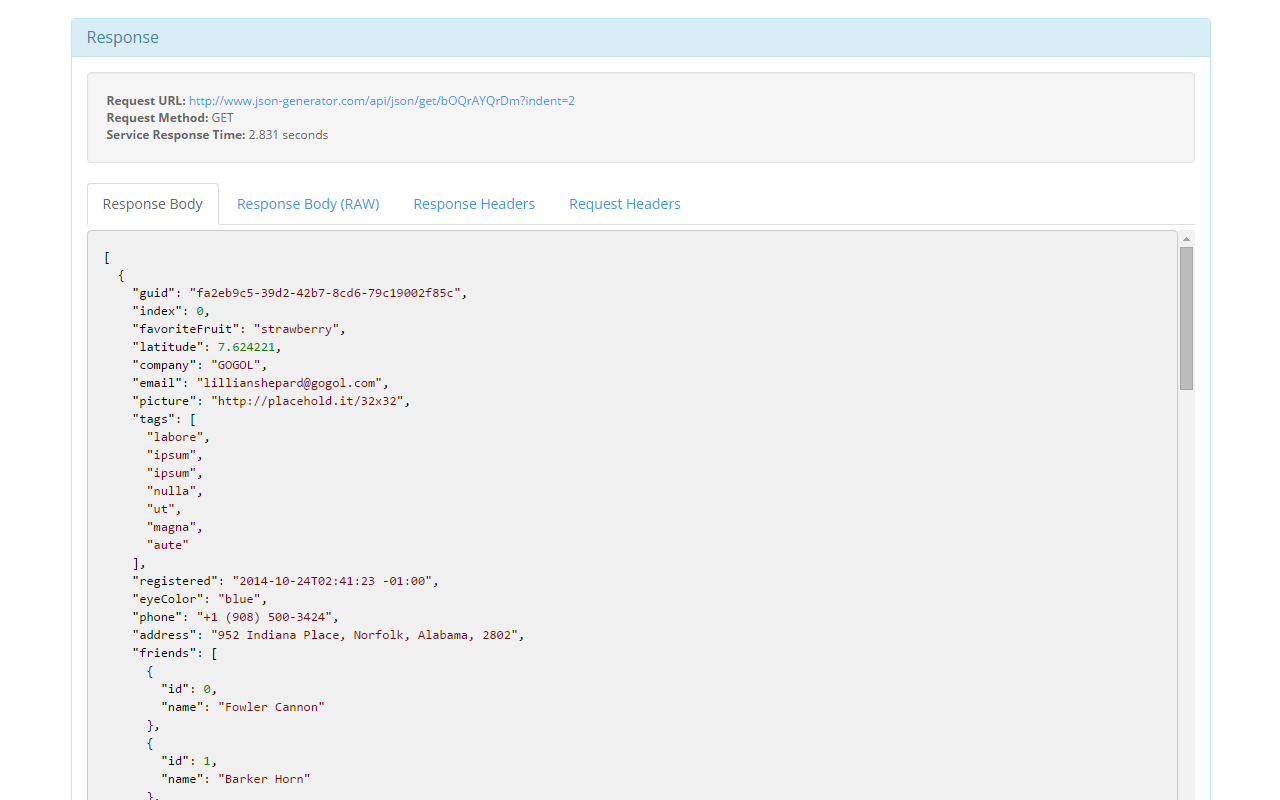This screenshot has height=800, width=1280.
Task: Click the "friends" key
Action: [165, 653]
